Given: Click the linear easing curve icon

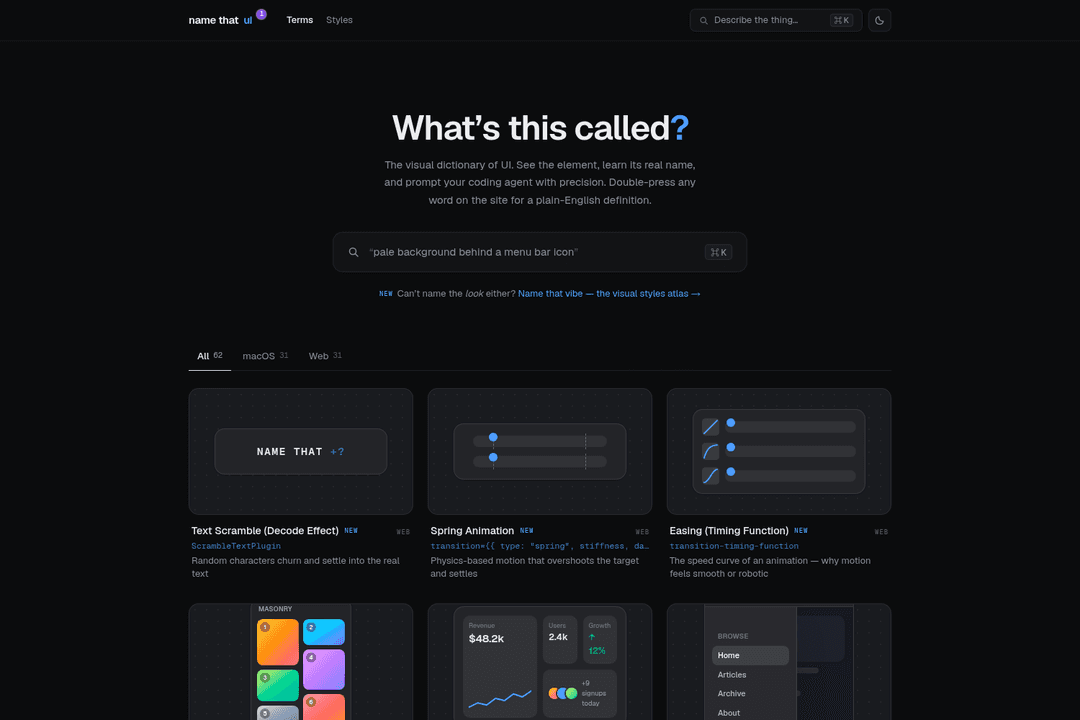Looking at the screenshot, I should 710,427.
